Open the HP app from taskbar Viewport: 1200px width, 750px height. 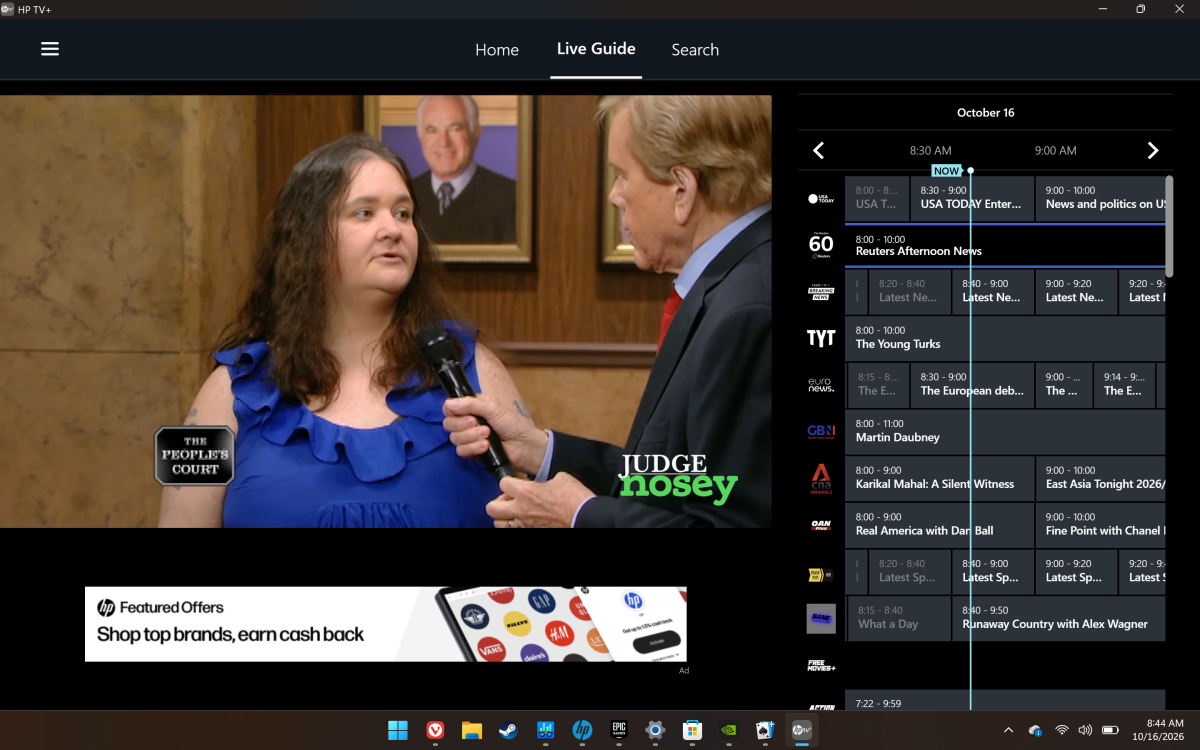[582, 730]
